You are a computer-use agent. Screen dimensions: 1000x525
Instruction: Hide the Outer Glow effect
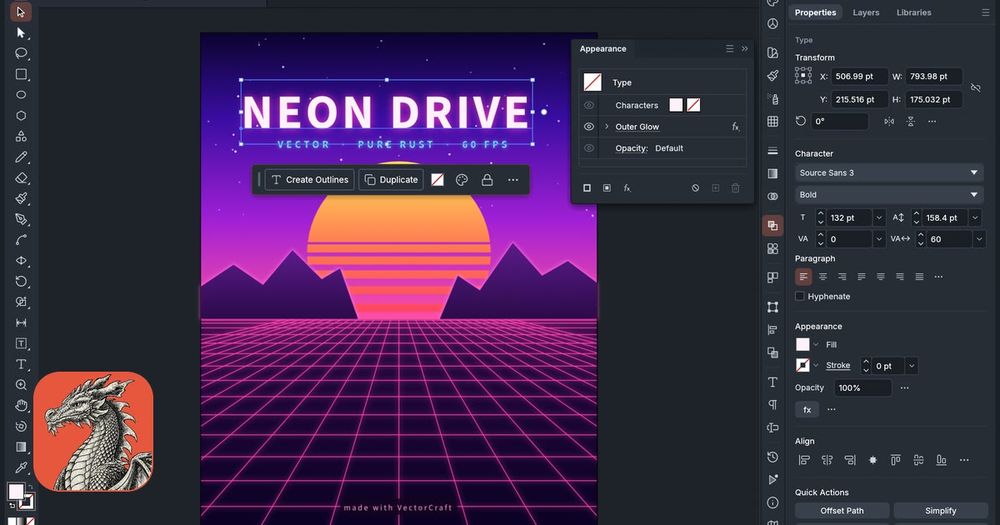click(589, 126)
